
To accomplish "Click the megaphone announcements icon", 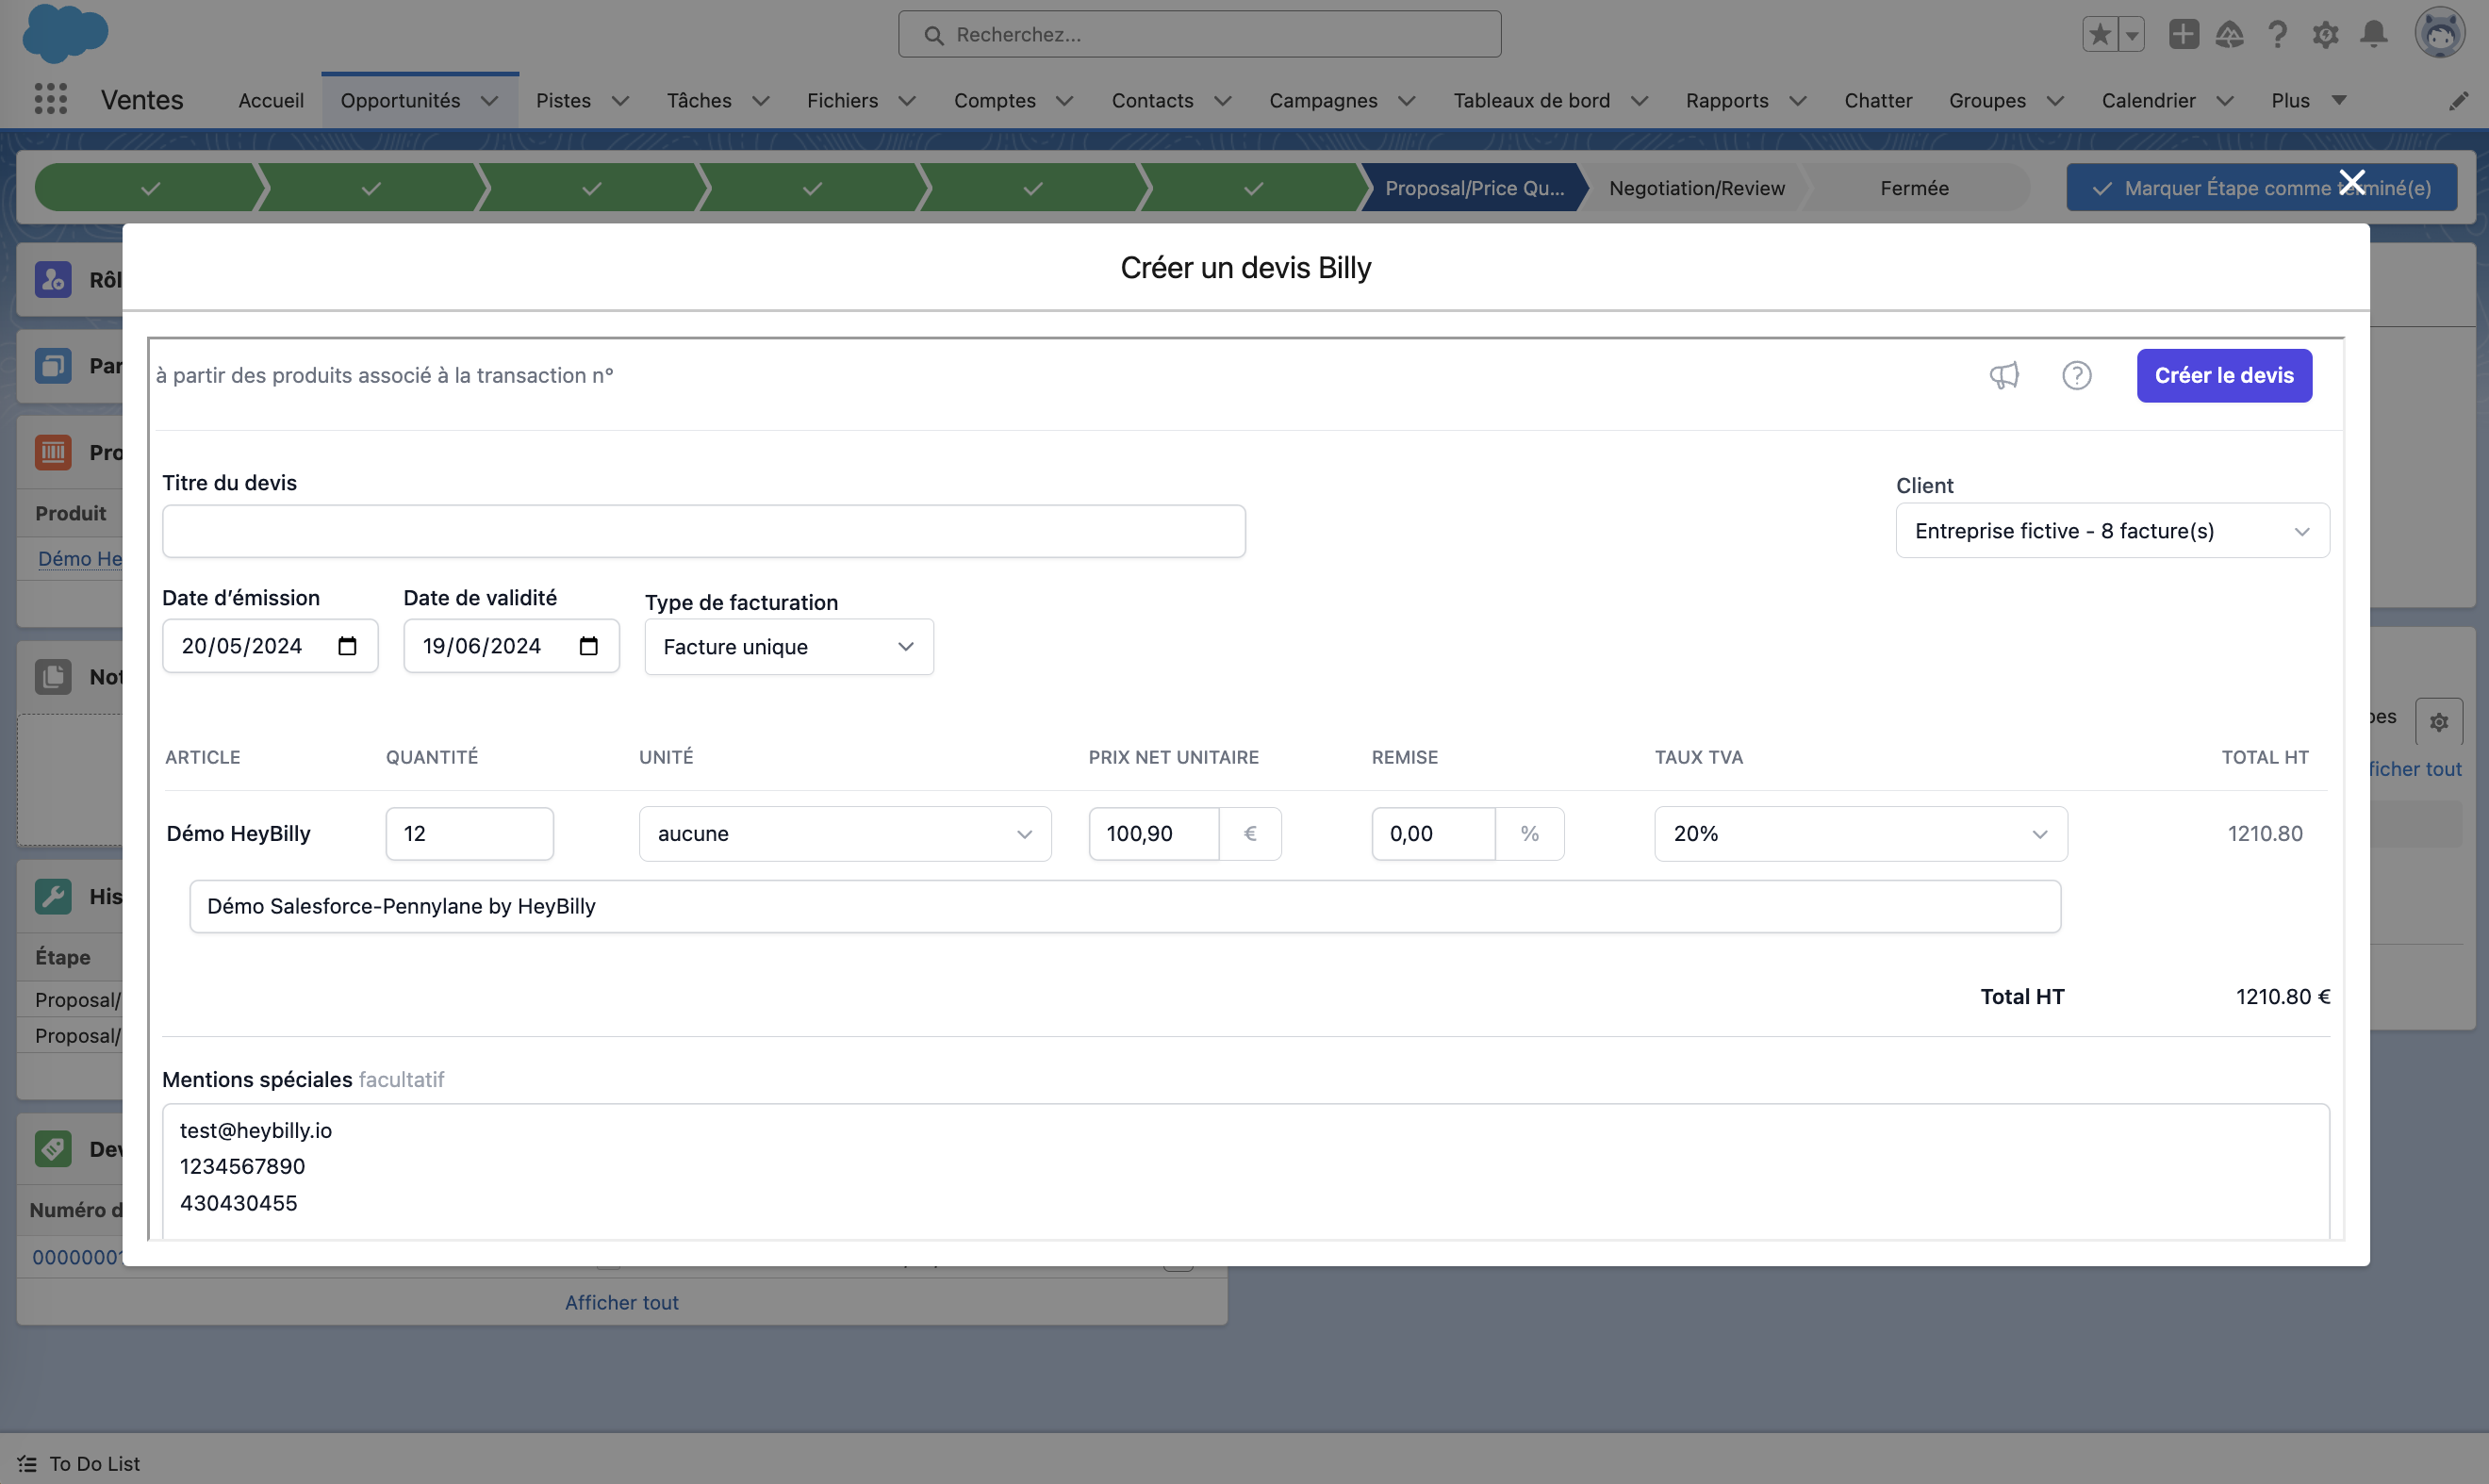I will 2004,375.
